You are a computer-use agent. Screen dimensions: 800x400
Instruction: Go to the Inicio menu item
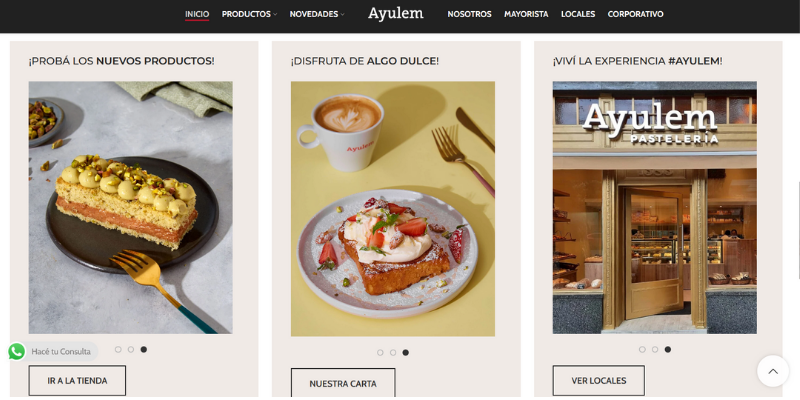pyautogui.click(x=197, y=14)
